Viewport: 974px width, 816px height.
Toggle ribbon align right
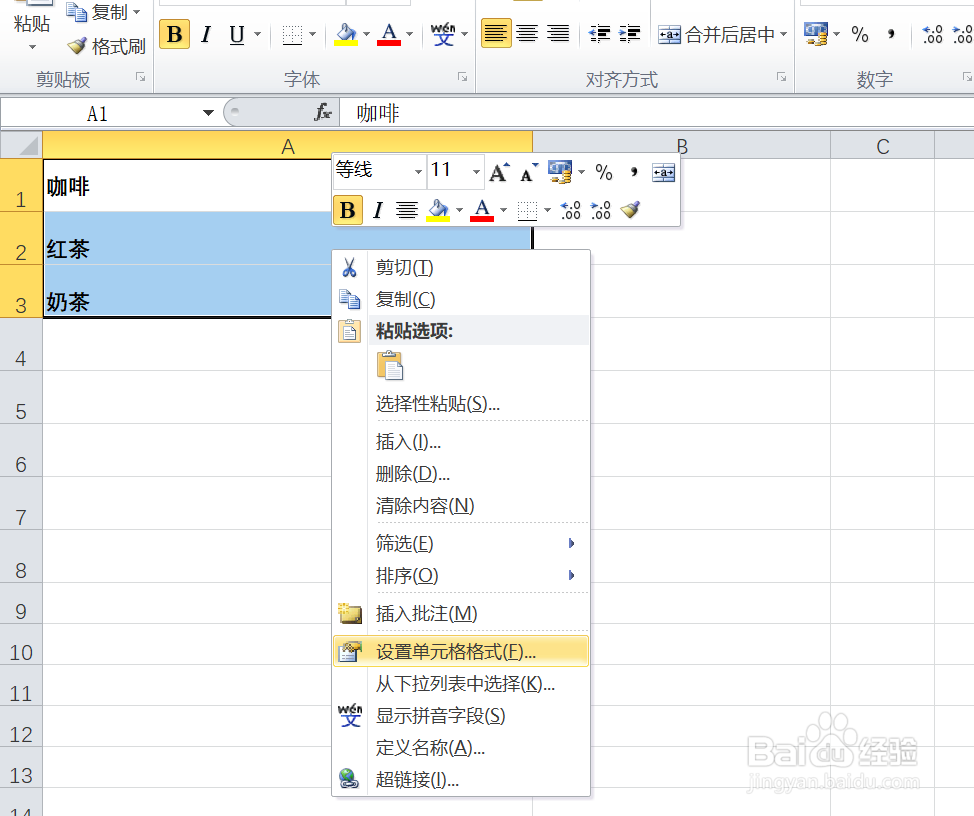(558, 33)
